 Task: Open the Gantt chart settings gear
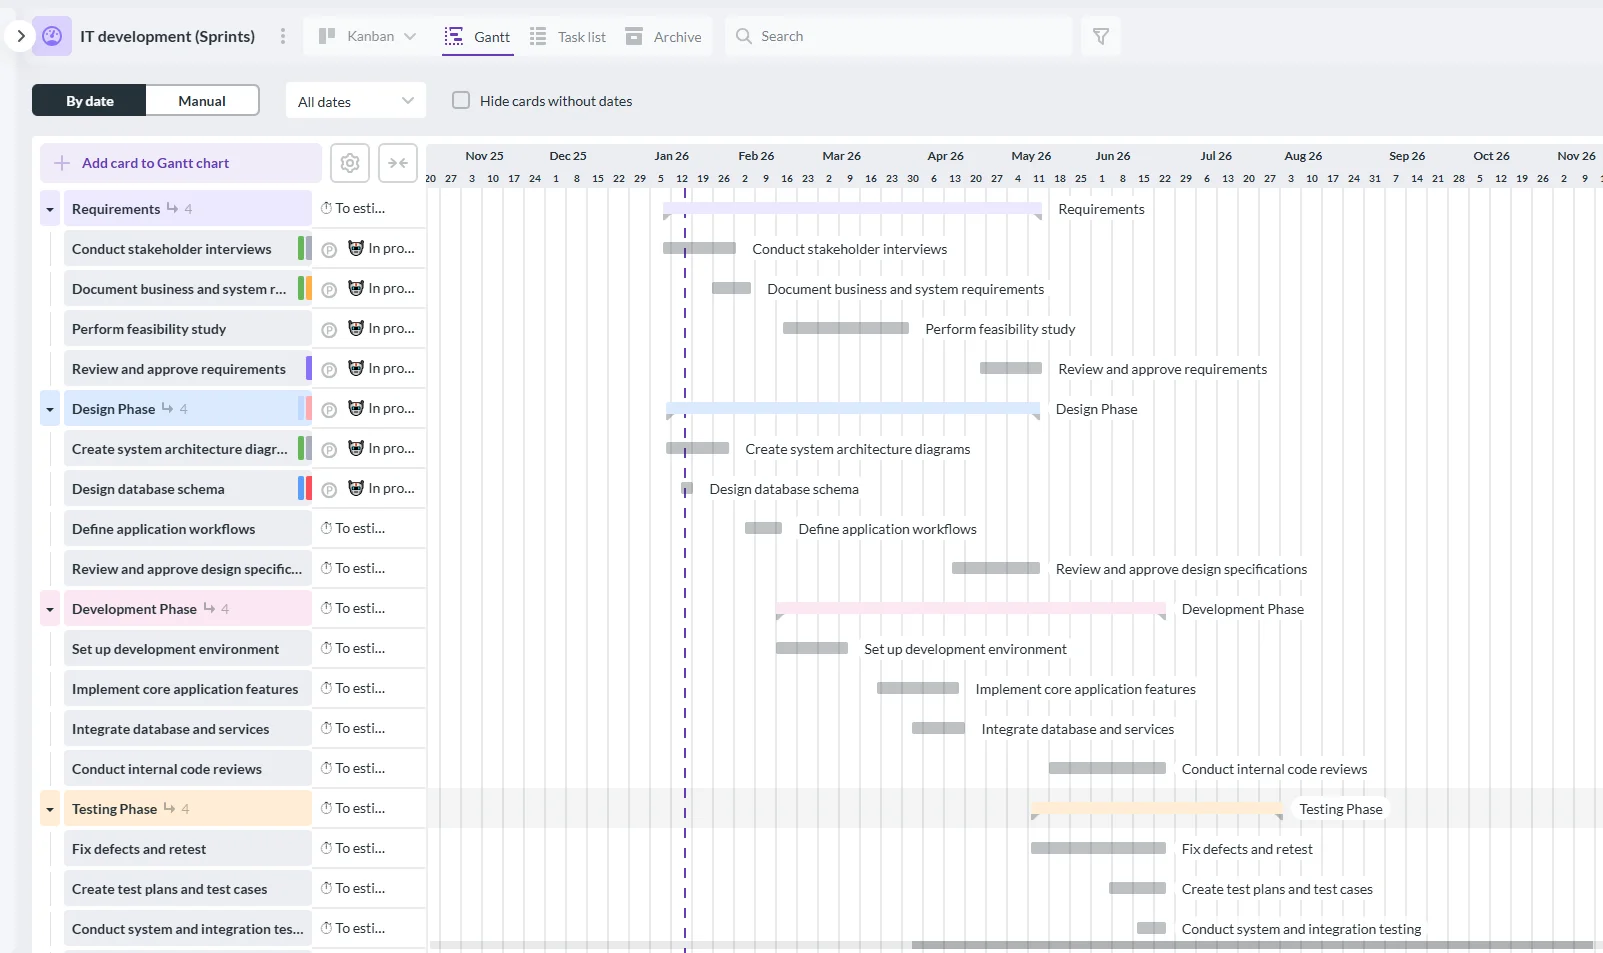pos(349,162)
